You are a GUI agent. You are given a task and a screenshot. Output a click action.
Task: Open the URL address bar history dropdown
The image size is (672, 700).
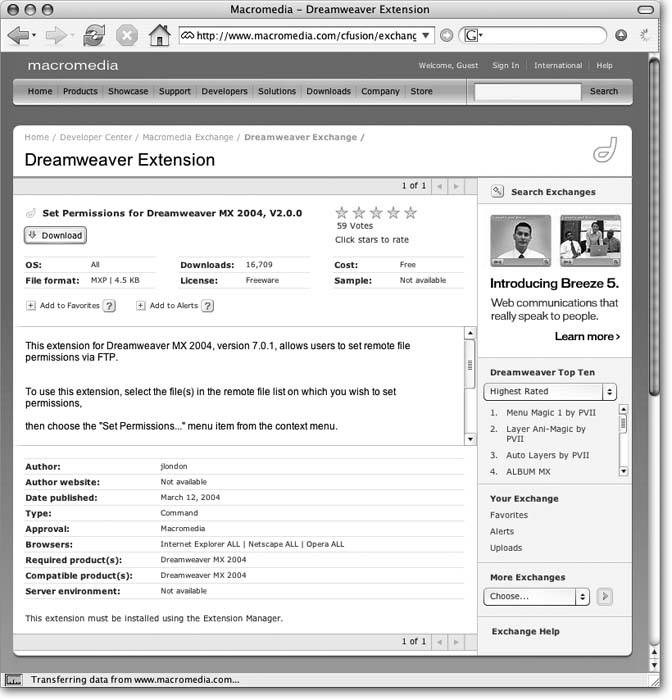[427, 36]
